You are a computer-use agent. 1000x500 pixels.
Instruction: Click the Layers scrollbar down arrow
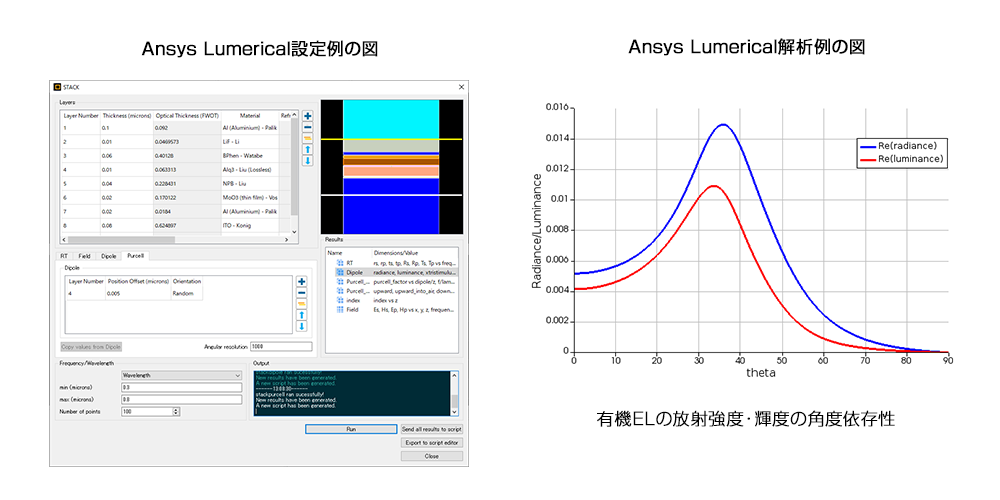[294, 232]
